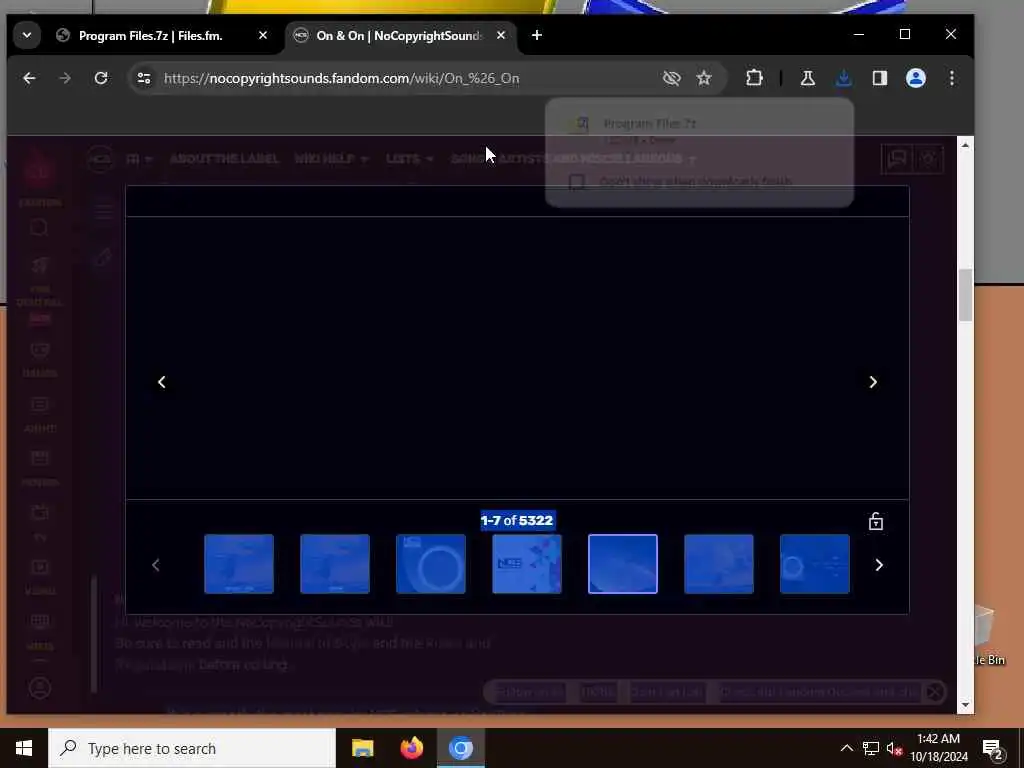Open the Chrome profile avatar
This screenshot has height=768, width=1024.
point(916,78)
